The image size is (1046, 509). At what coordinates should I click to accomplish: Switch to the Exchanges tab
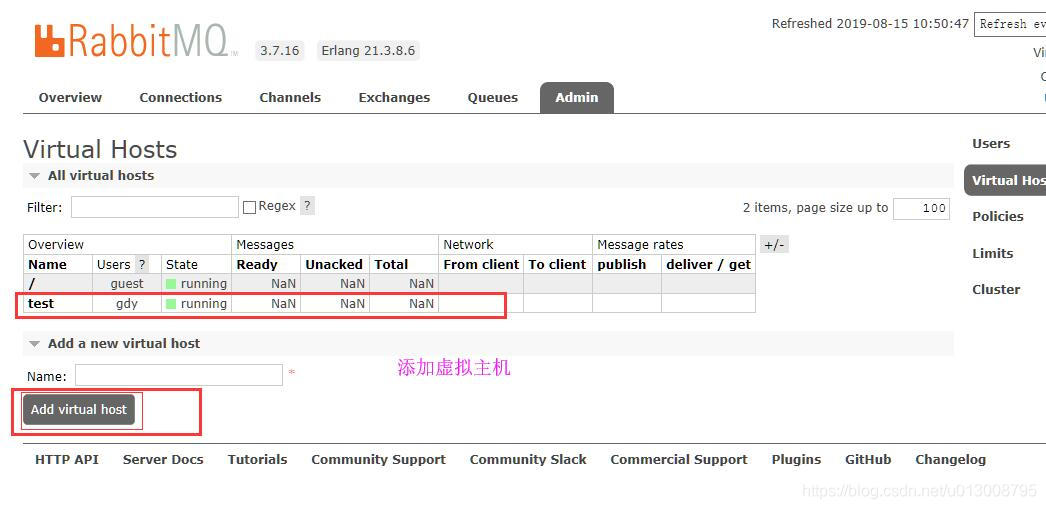394,97
